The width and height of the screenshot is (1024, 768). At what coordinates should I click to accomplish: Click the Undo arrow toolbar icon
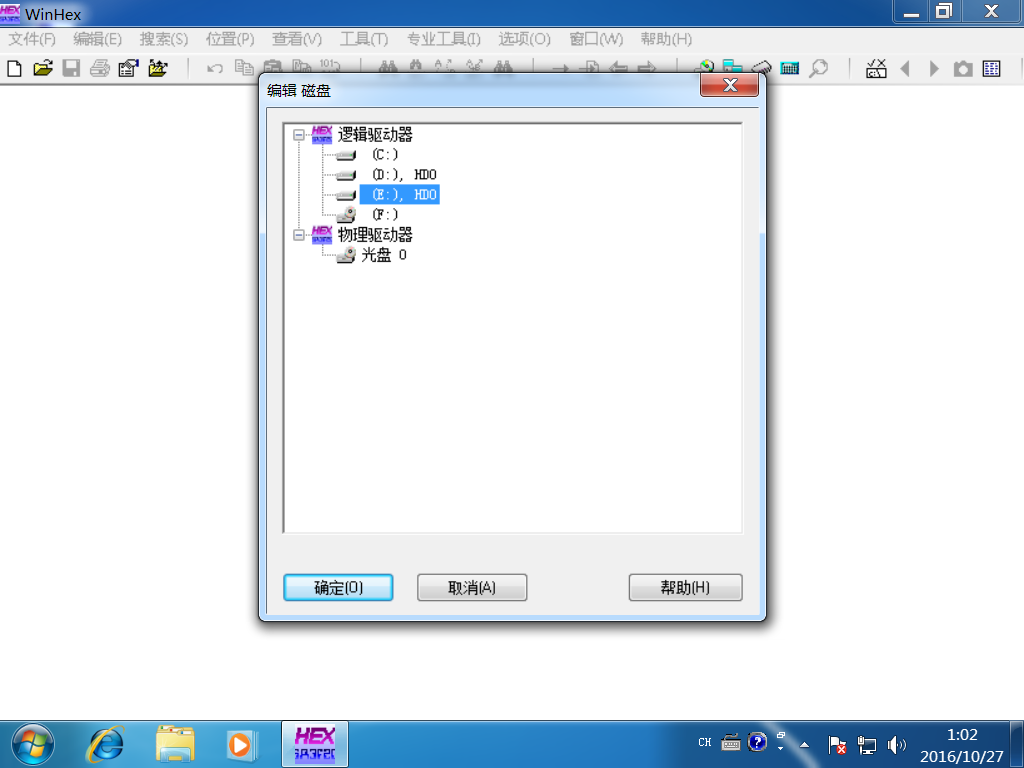point(215,69)
